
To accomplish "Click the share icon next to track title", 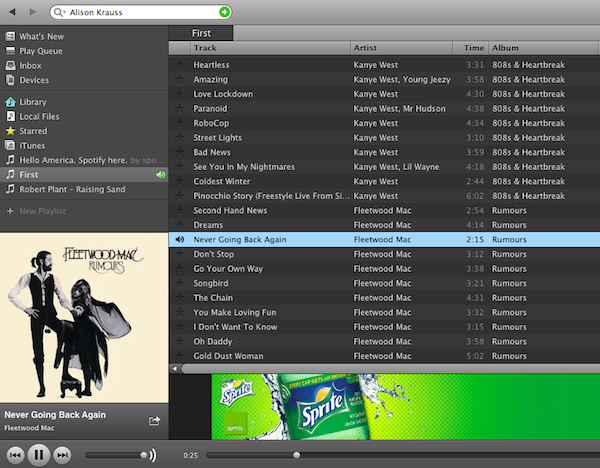I will click(154, 421).
